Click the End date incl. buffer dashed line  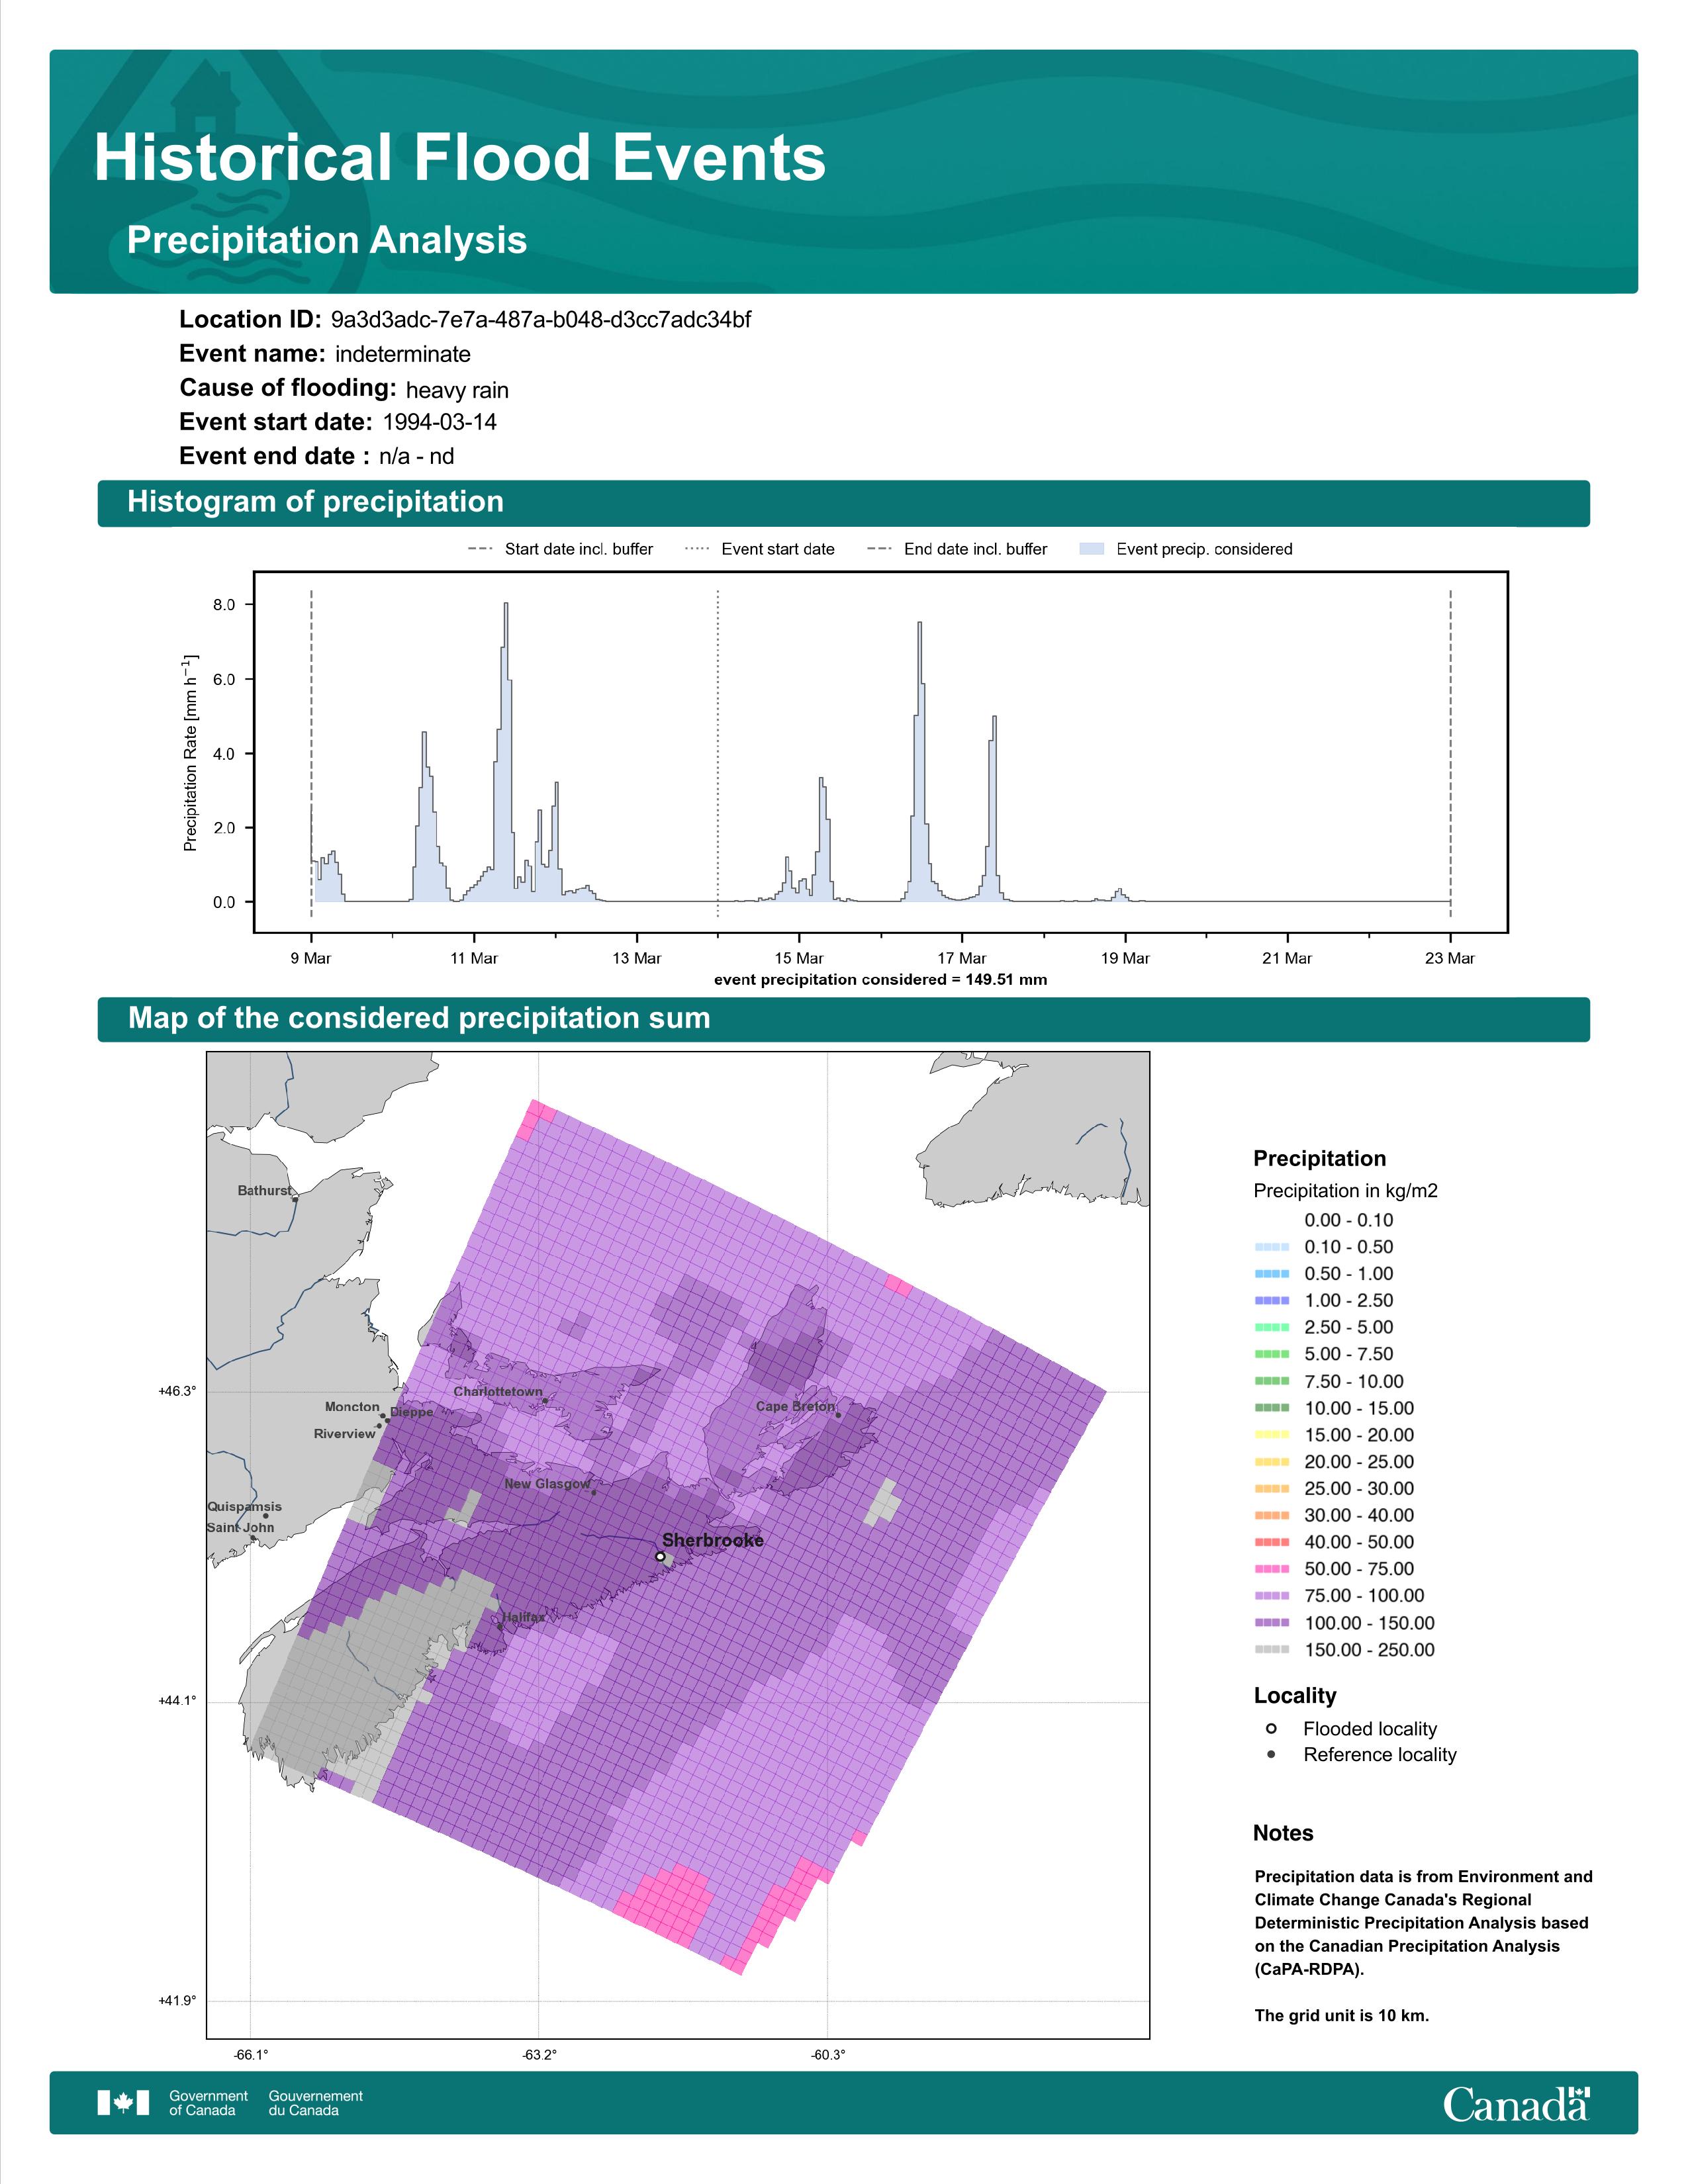[1450, 753]
